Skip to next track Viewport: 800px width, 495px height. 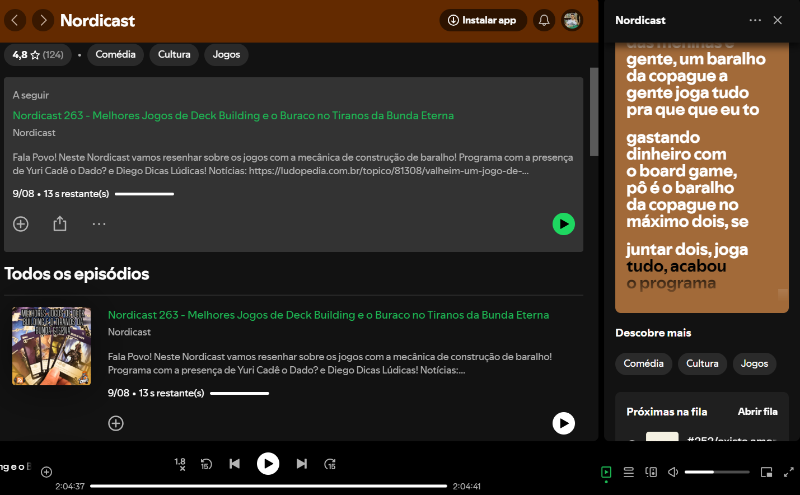(302, 464)
